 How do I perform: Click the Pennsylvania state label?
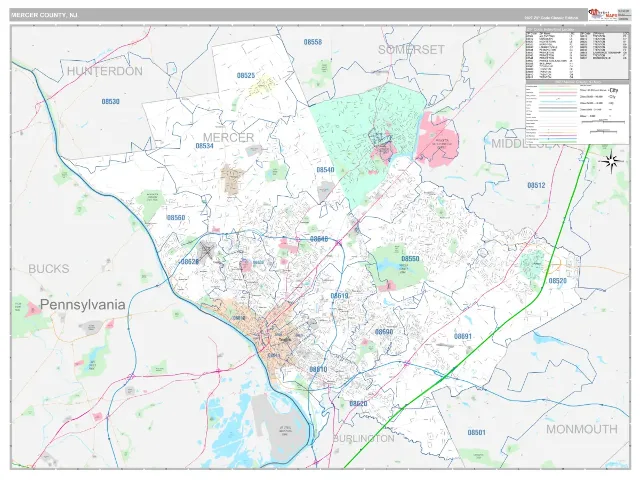(x=82, y=304)
